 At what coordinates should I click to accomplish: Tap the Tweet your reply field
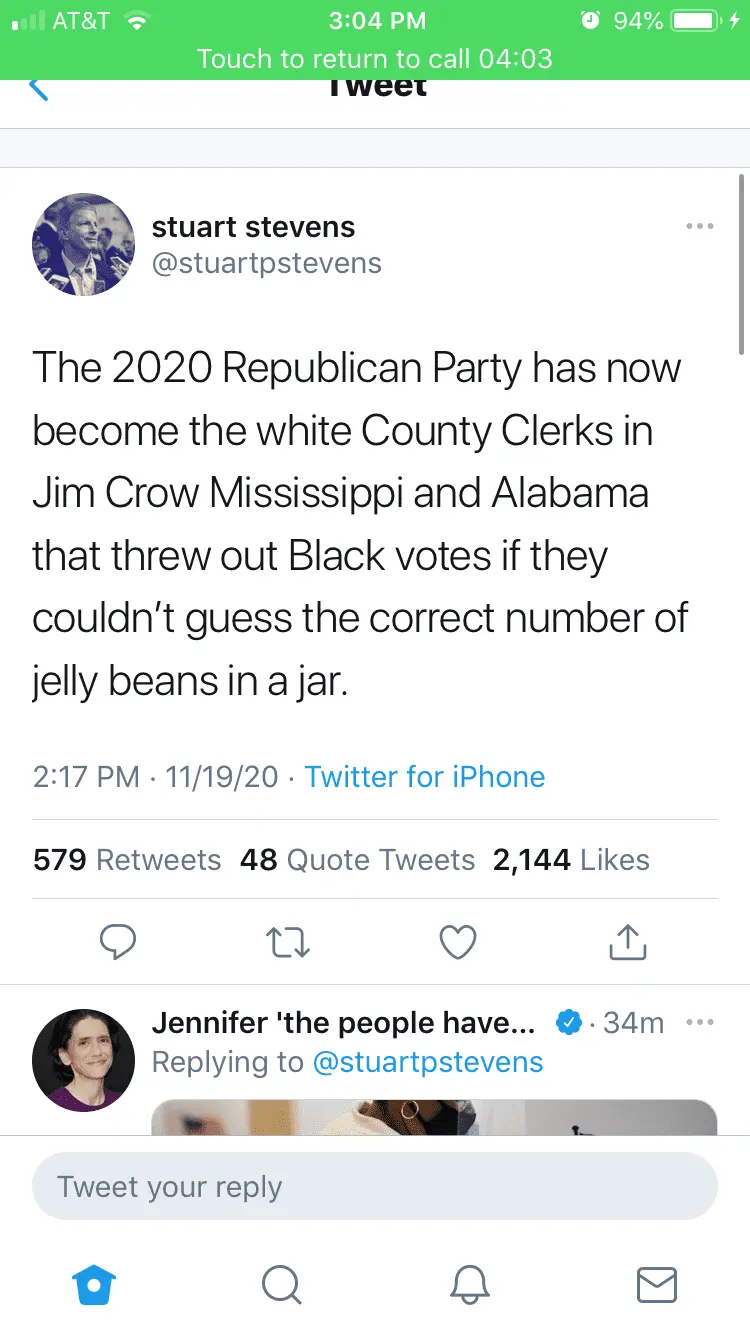375,1187
